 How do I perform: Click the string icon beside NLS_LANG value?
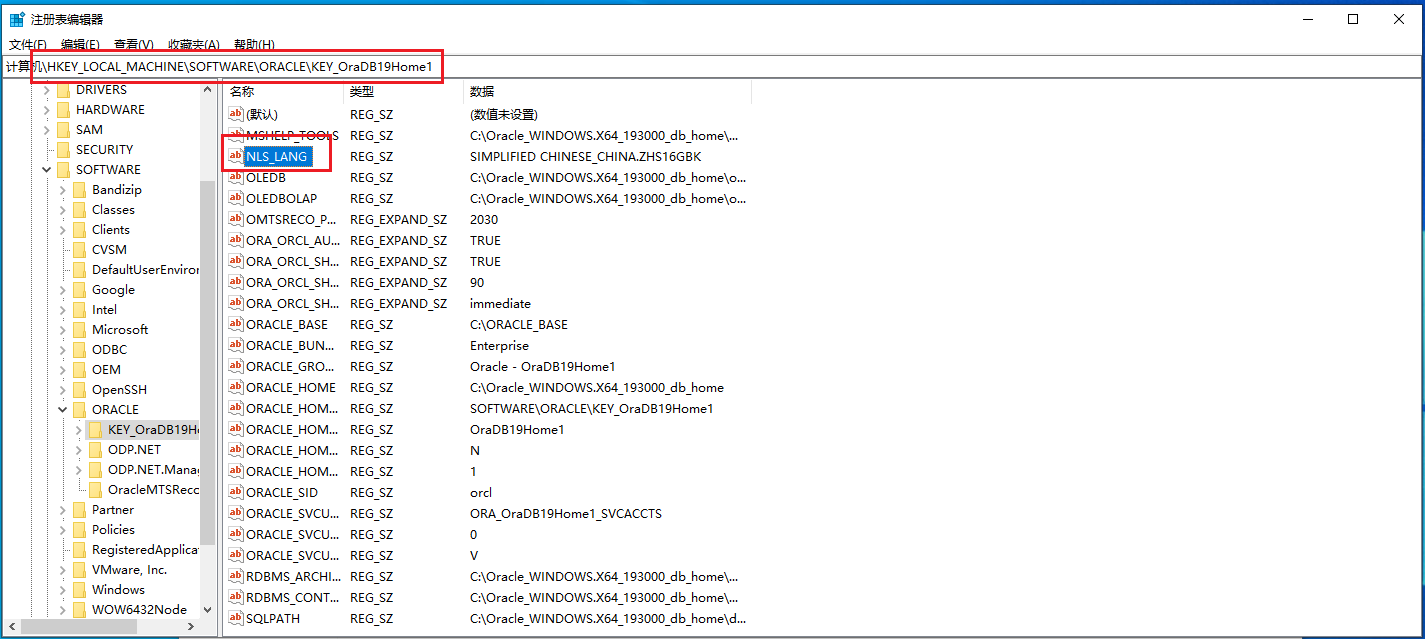coord(236,156)
